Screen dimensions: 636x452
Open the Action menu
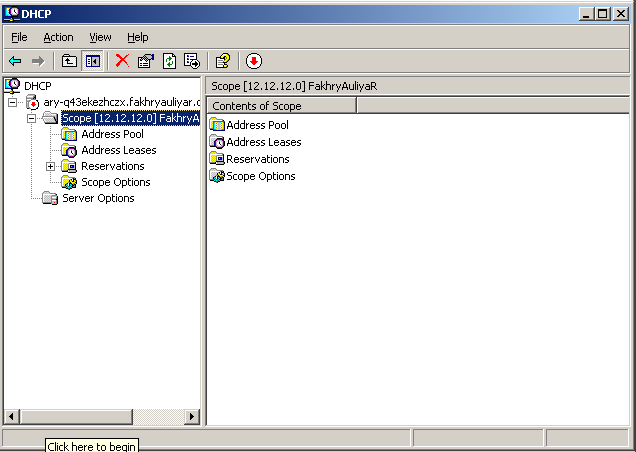[x=58, y=37]
